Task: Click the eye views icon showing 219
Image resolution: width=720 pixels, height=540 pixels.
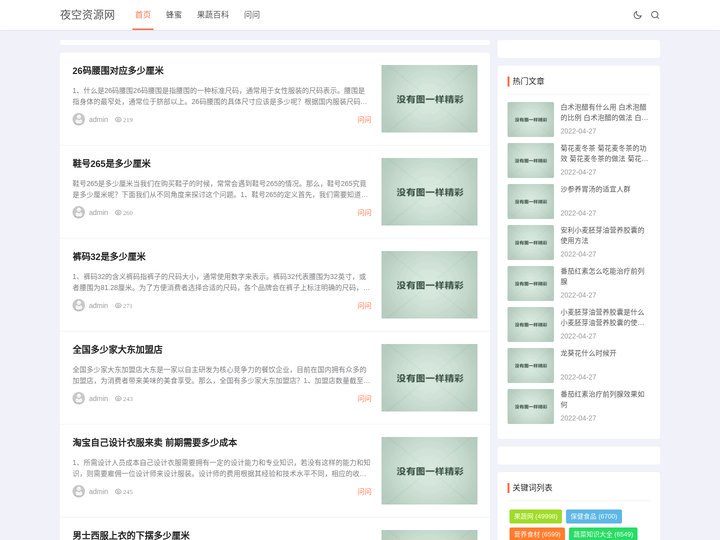Action: tap(118, 119)
